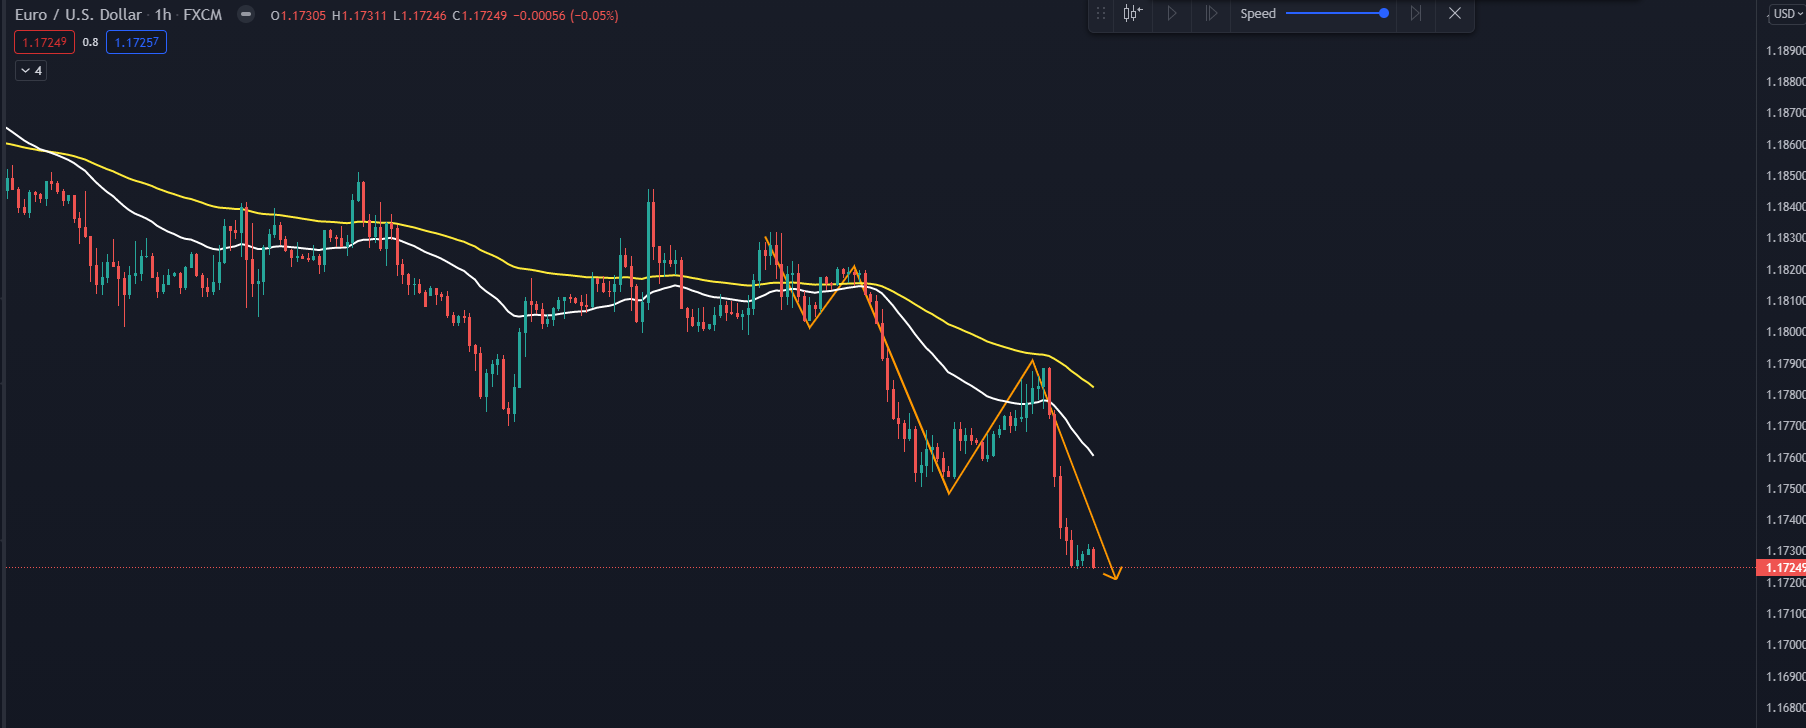The width and height of the screenshot is (1806, 728).
Task: Close the replay toolbar
Action: 1455,14
